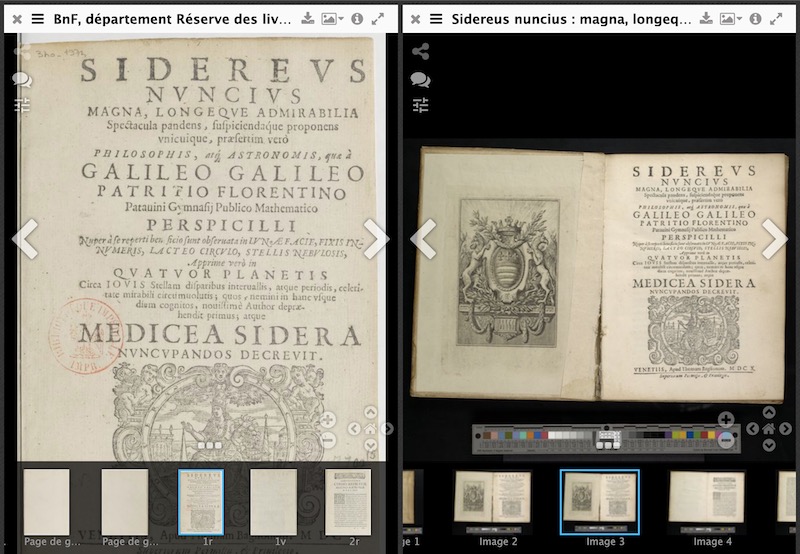Go to previous image in right viewer
Screen dimensions: 800x554
tap(423, 239)
